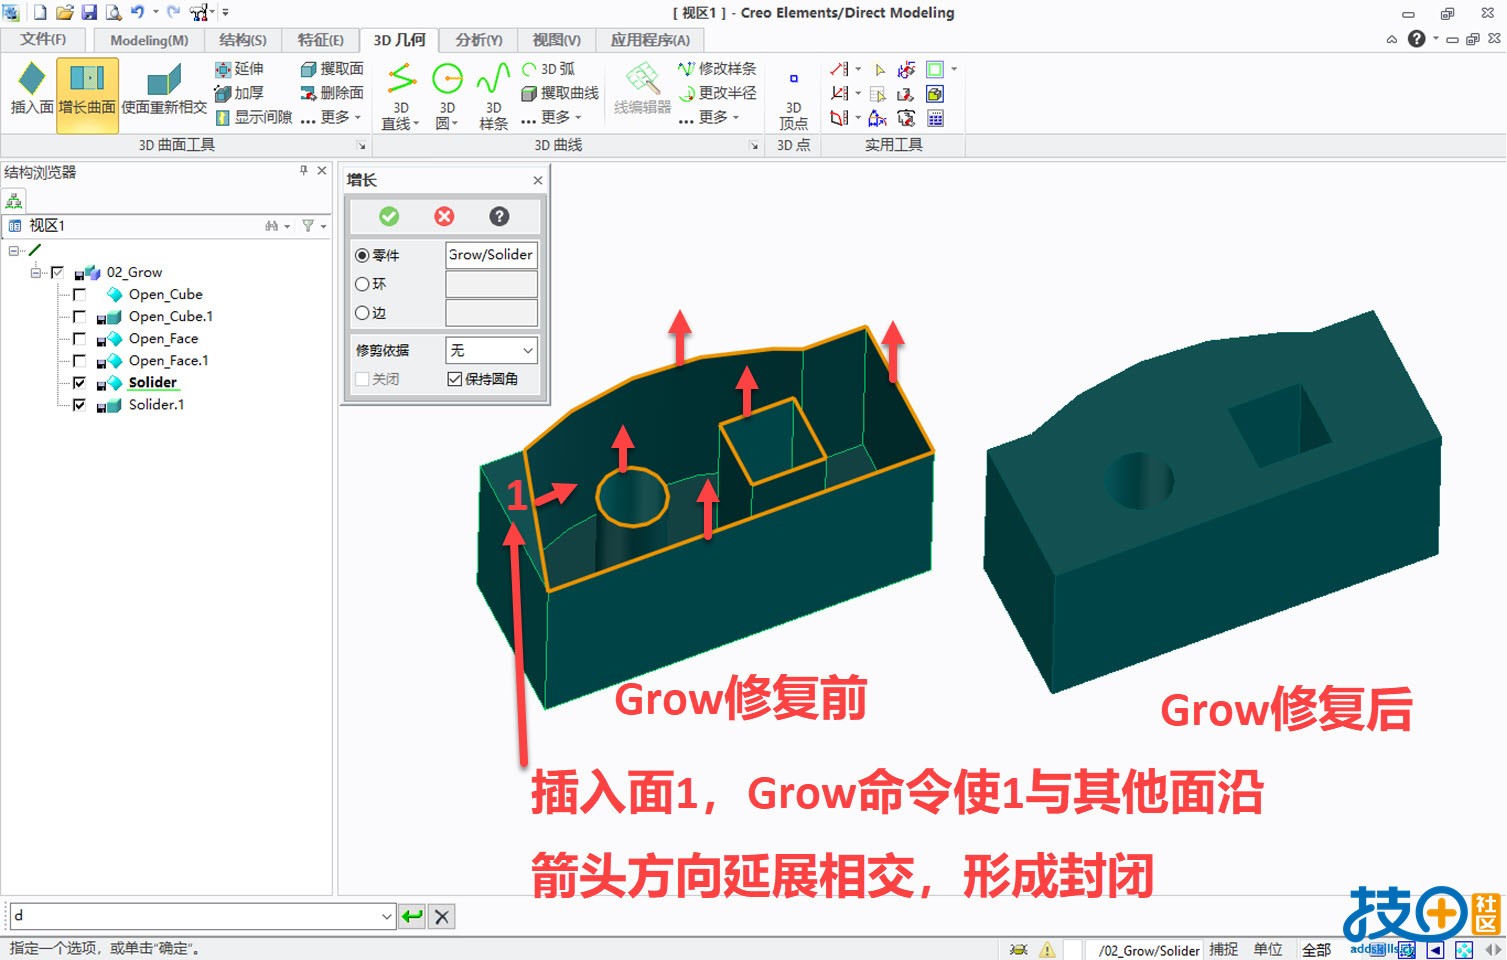
Task: Click the 插入面 (Insert Face) tool
Action: (31, 90)
